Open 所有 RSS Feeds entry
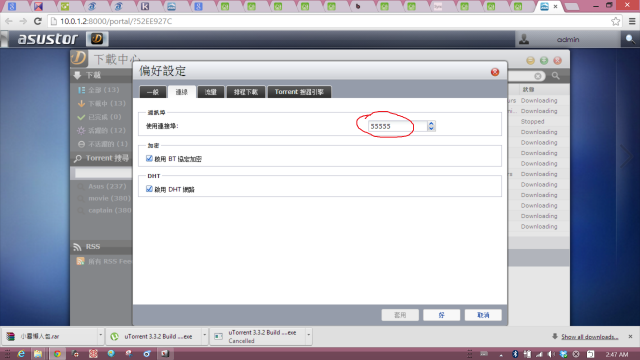Viewport: 640px width, 360px height. tap(104, 261)
